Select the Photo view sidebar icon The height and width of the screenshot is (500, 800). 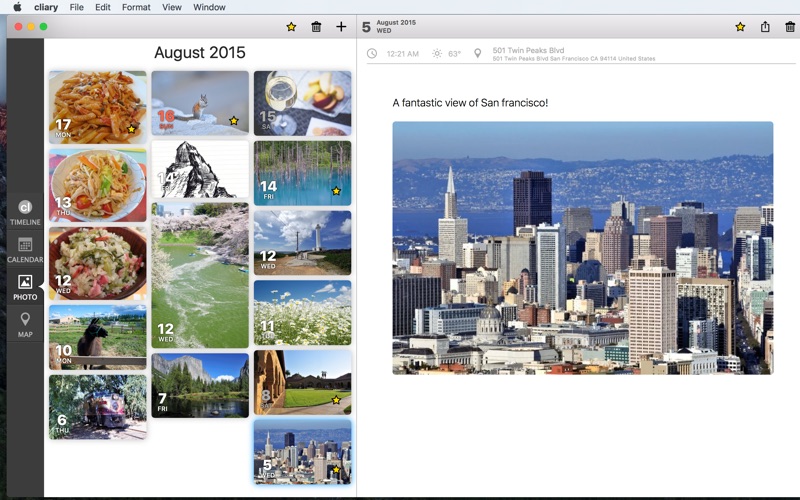[25, 288]
